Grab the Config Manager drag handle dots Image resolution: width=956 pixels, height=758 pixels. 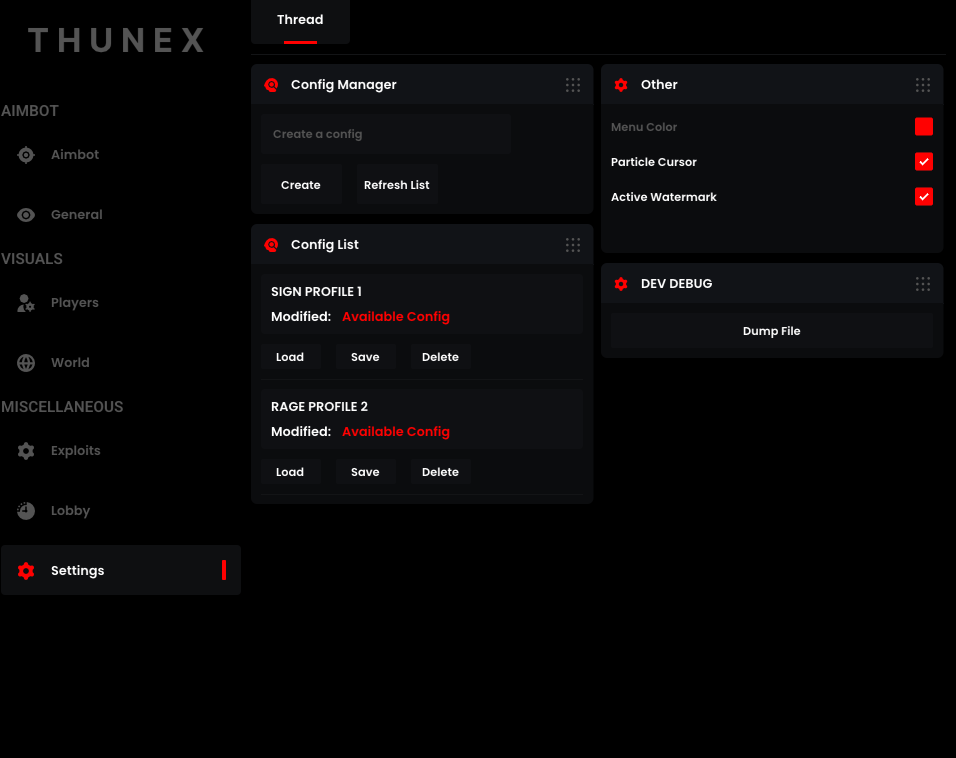[x=572, y=85]
